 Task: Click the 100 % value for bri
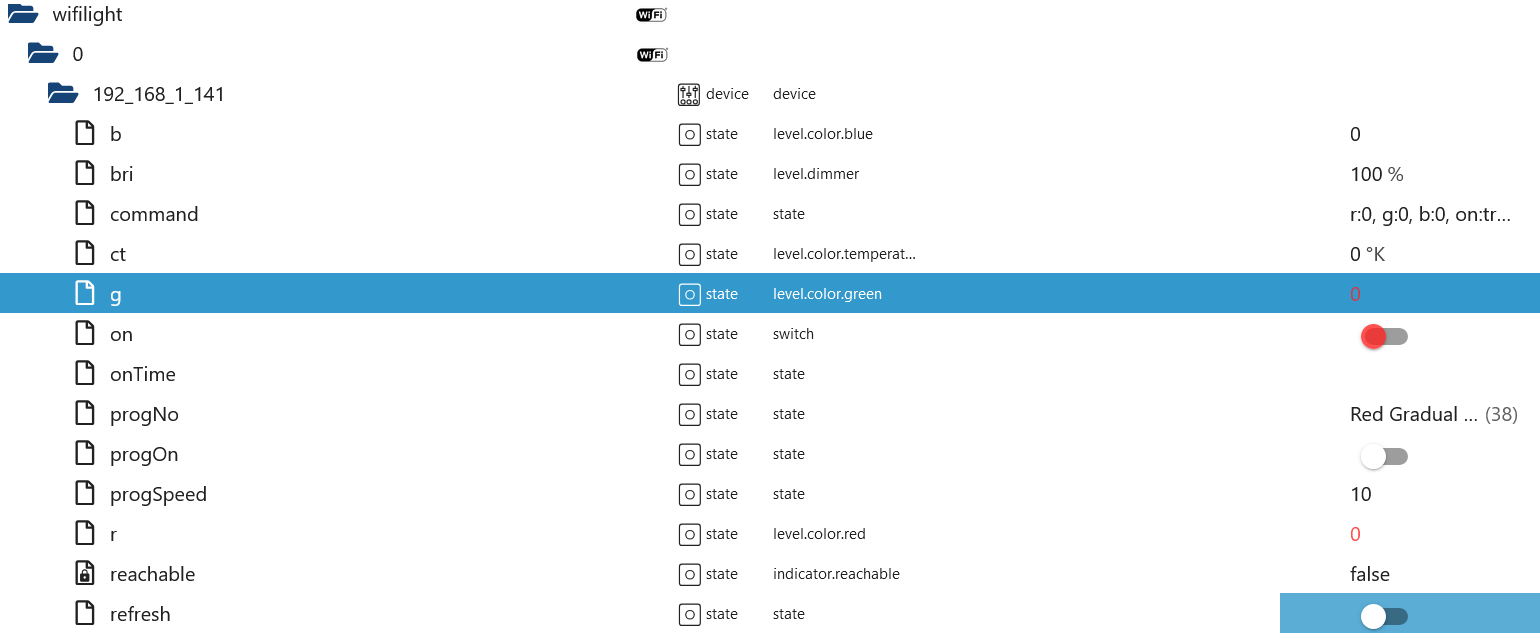tap(1377, 174)
